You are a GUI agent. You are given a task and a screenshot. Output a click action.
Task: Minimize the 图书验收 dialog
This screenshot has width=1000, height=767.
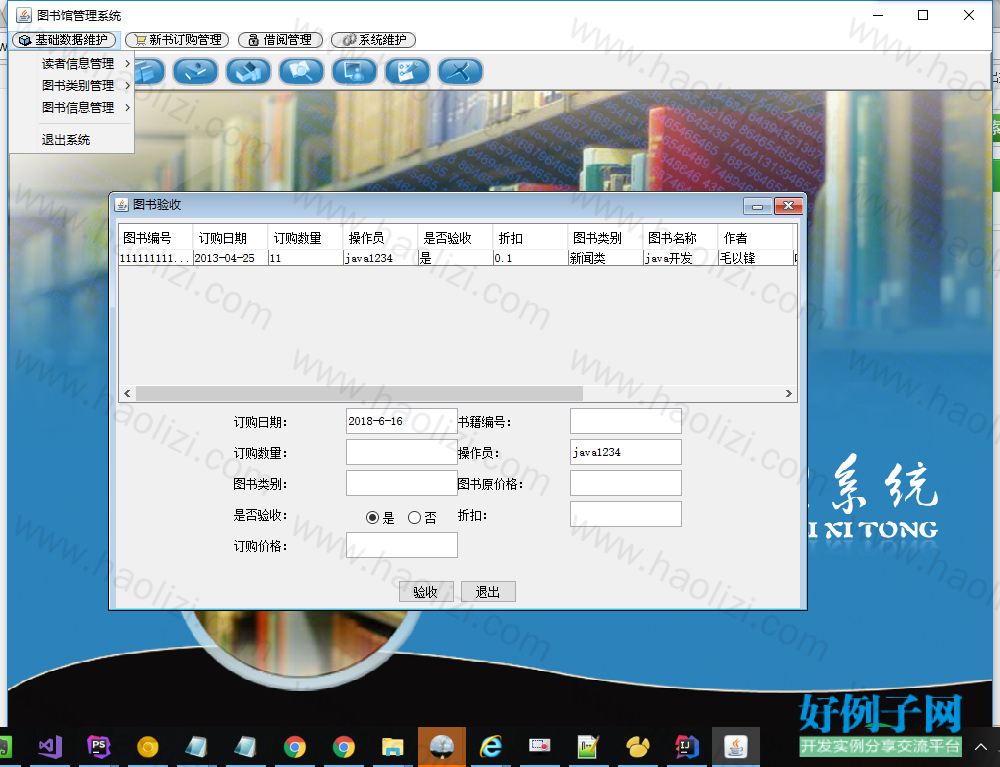point(758,206)
